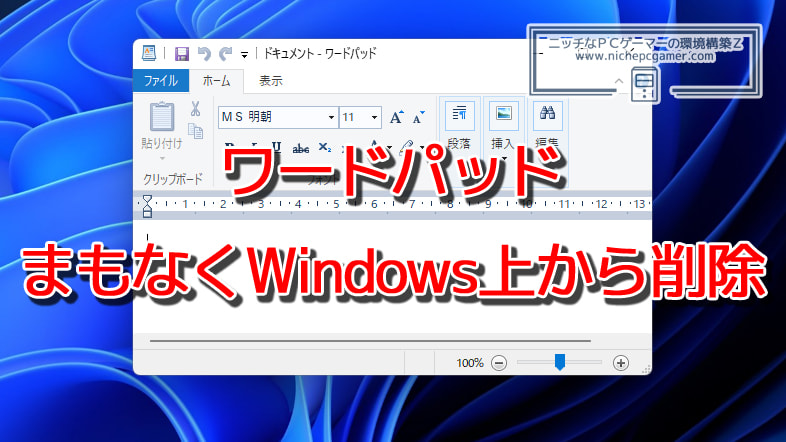Switch to the ホーム tab
Image resolution: width=786 pixels, height=442 pixels.
pos(217,81)
